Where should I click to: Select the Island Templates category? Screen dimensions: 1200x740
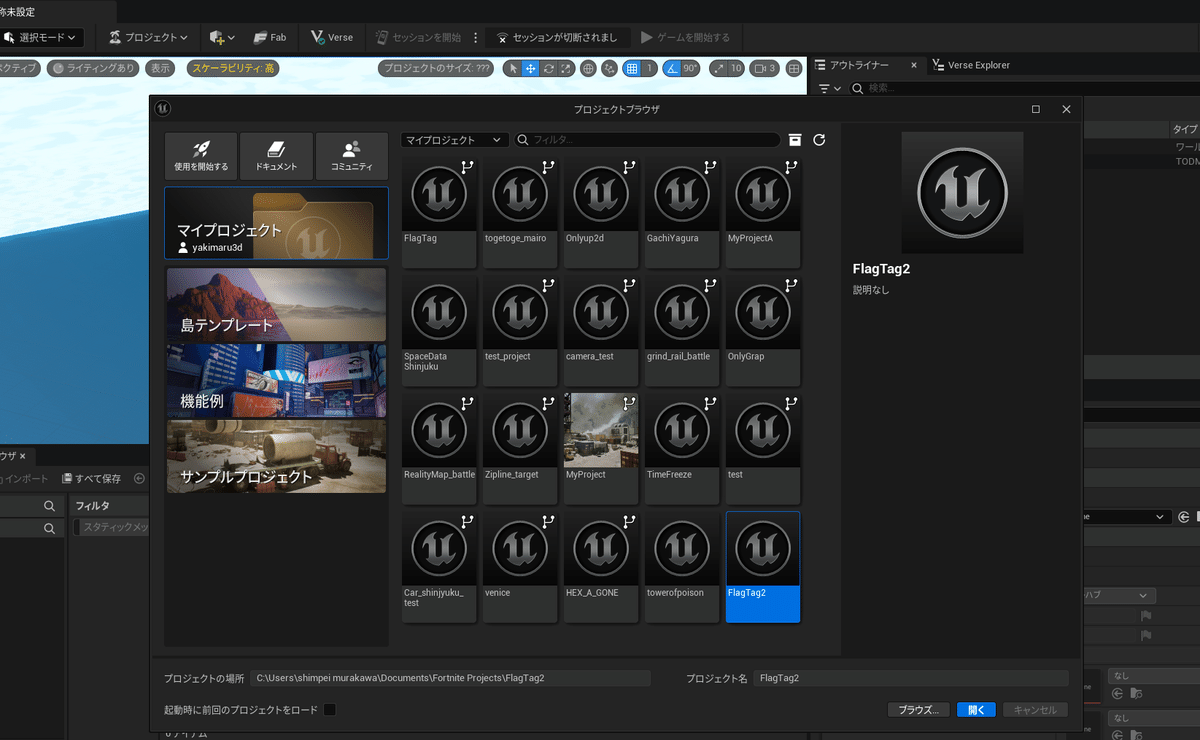tap(276, 304)
